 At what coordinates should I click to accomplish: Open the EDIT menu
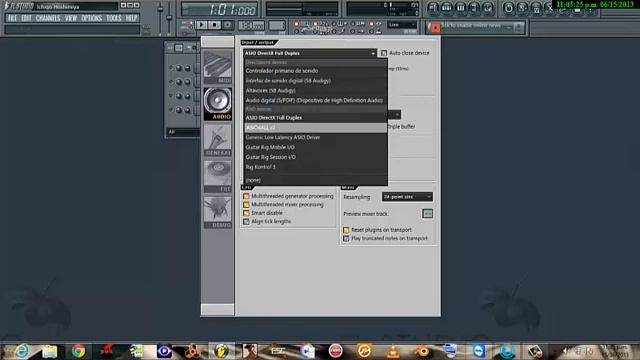(x=26, y=18)
